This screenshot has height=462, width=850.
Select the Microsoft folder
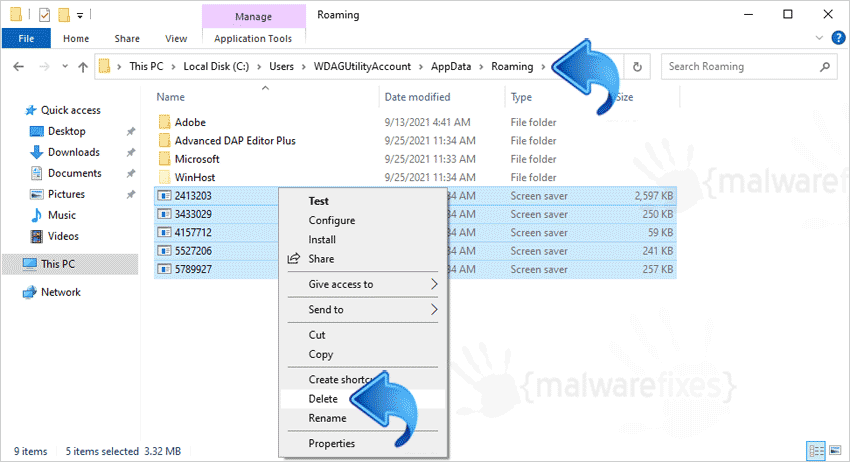(197, 159)
